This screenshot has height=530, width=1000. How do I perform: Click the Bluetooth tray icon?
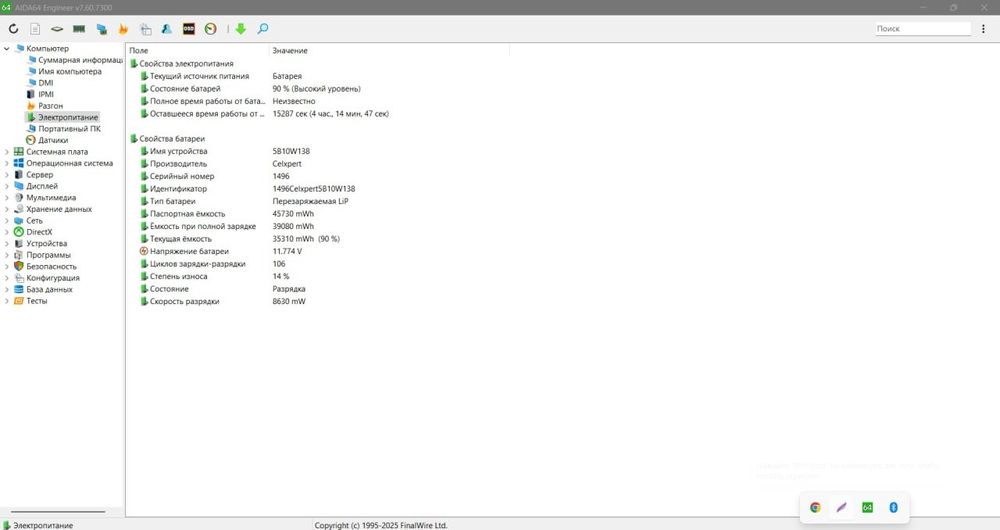[x=893, y=508]
